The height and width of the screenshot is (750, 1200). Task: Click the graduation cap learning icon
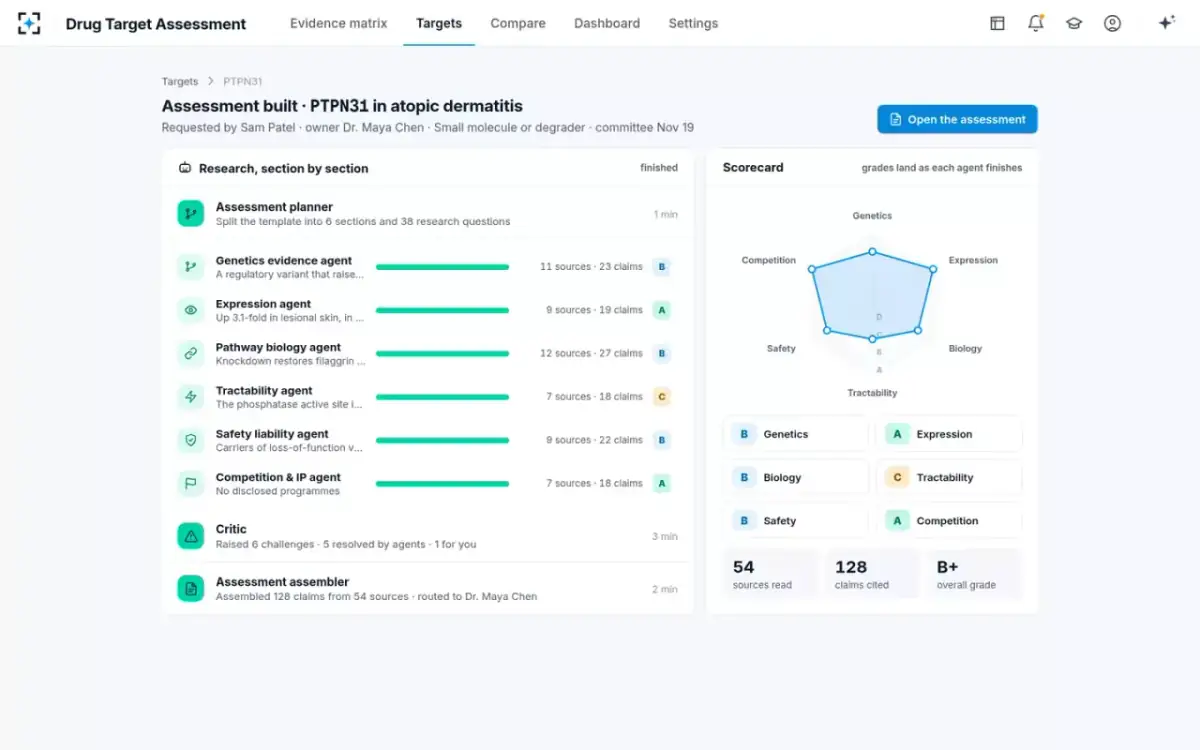tap(1074, 23)
